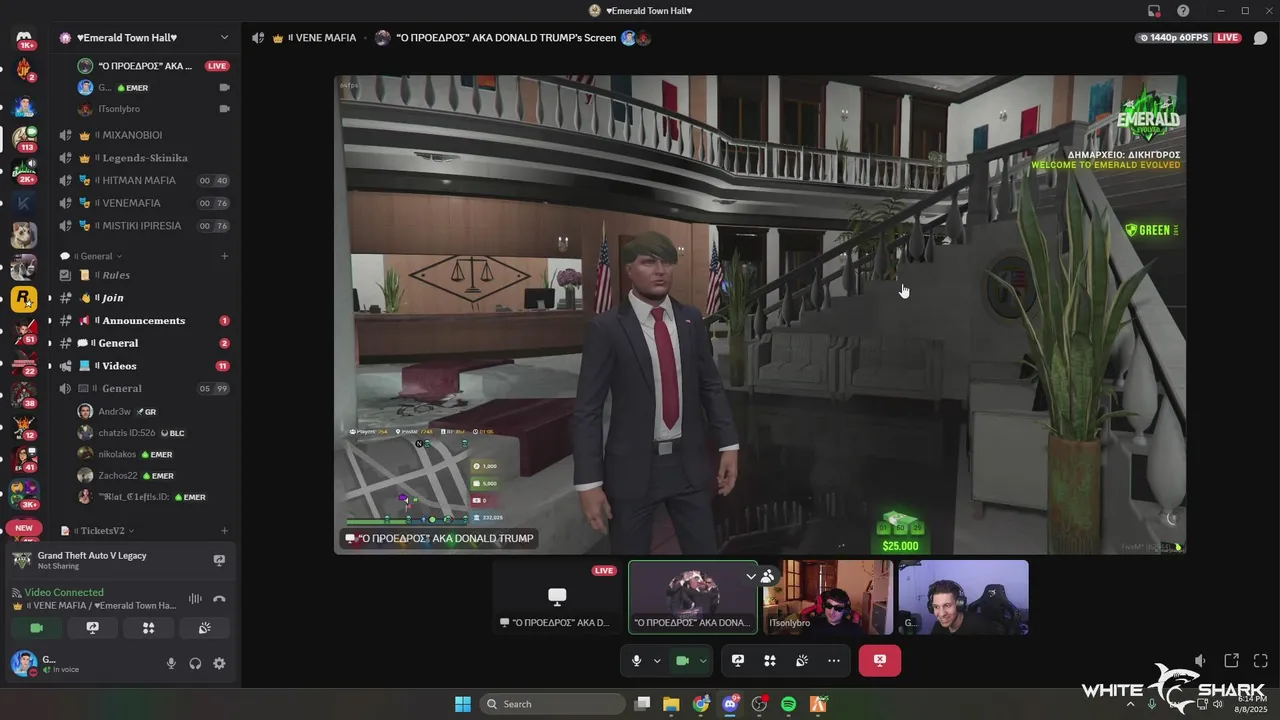Add a channel to the TicketsV2 category
Screen dimensions: 1280x720
point(224,531)
